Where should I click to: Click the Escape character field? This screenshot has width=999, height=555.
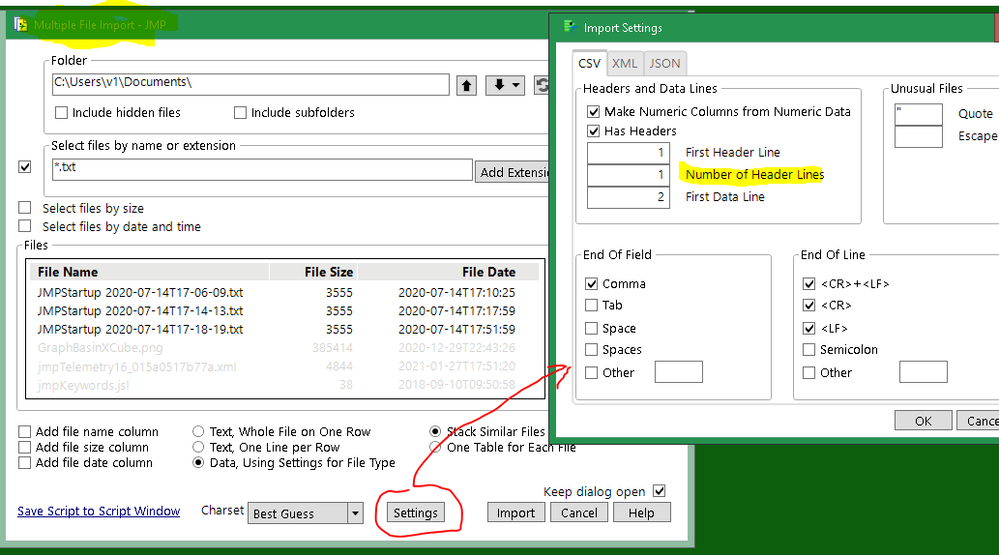point(918,137)
